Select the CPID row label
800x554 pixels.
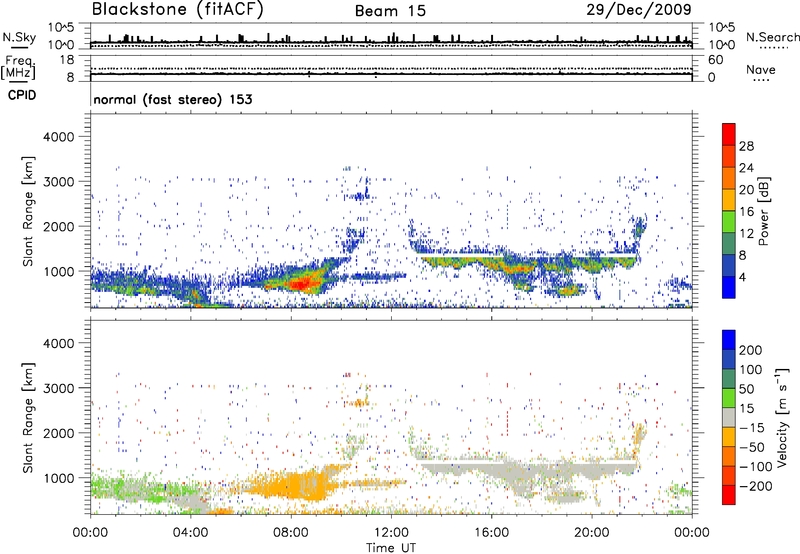pyautogui.click(x=22, y=95)
